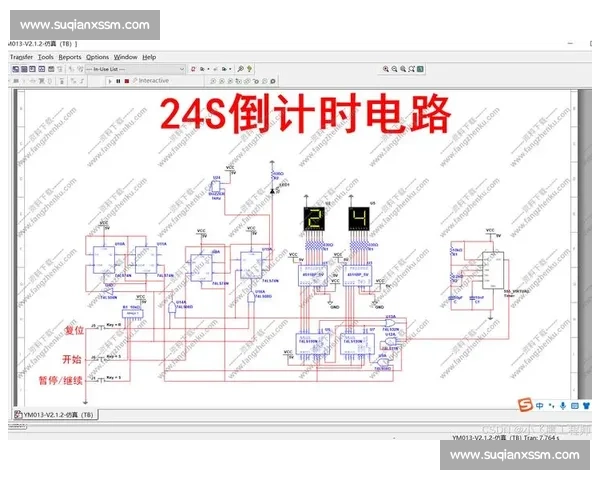Viewport: 600px width, 480px height.
Task: Open the Window menu
Action: 125,57
